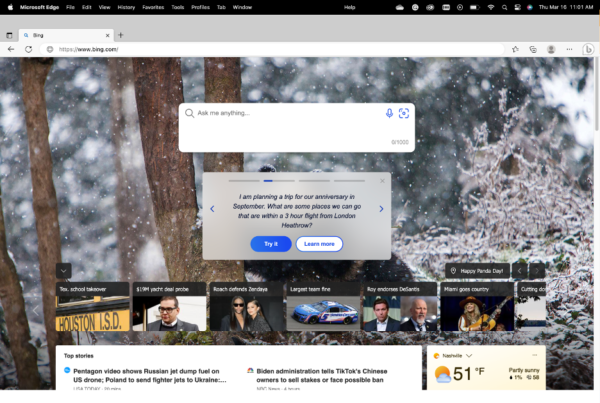Open Tex. school takeover story
Image resolution: width=600 pixels, height=403 pixels.
click(93, 307)
